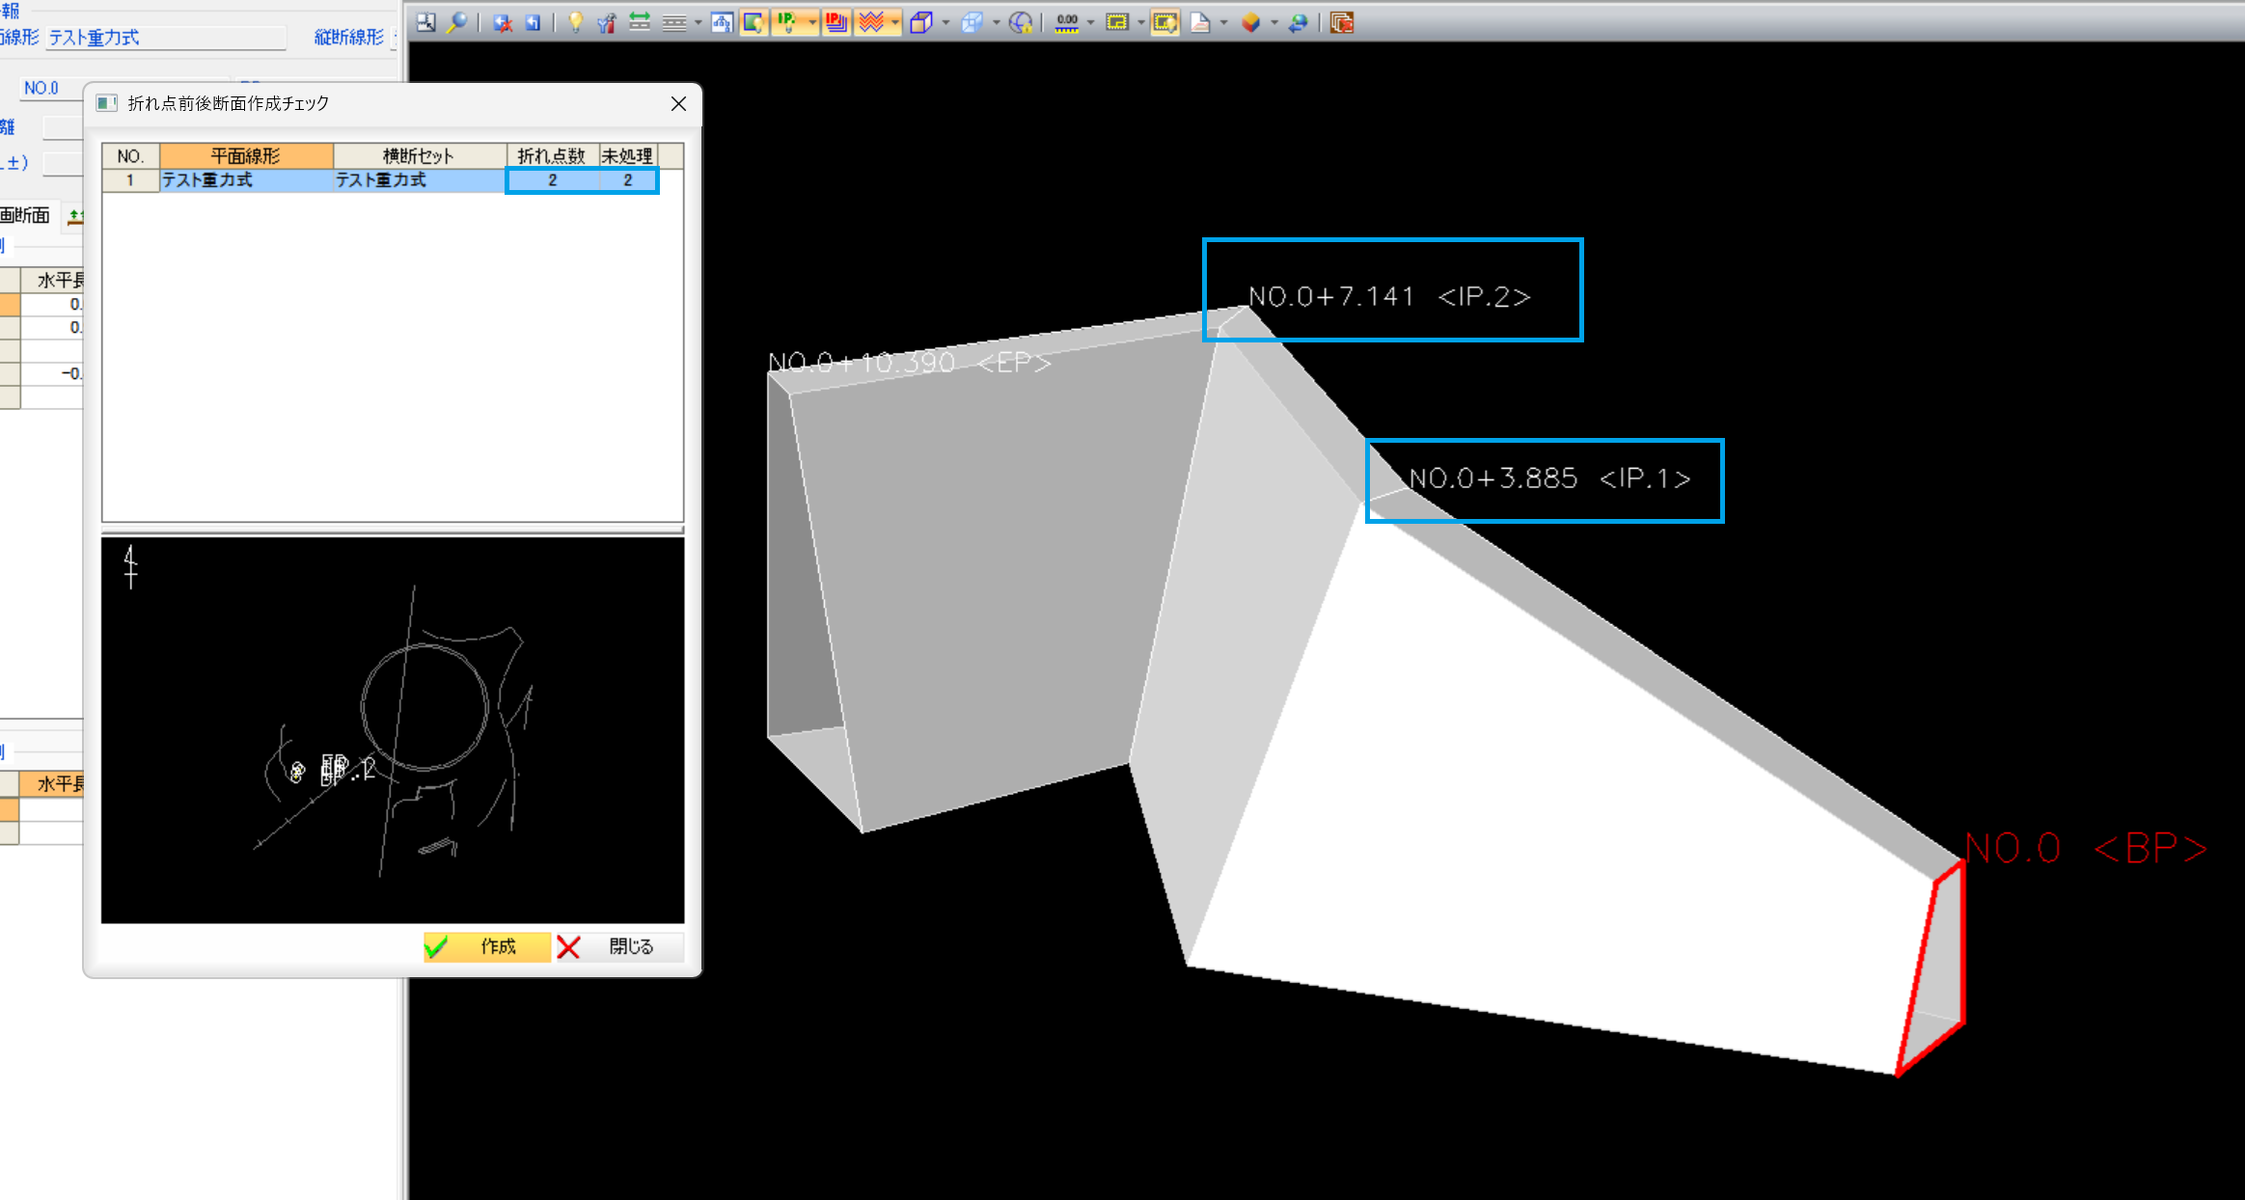Select テスト重力式 cell under 平面線形 column
The height and width of the screenshot is (1200, 2245).
pyautogui.click(x=246, y=181)
